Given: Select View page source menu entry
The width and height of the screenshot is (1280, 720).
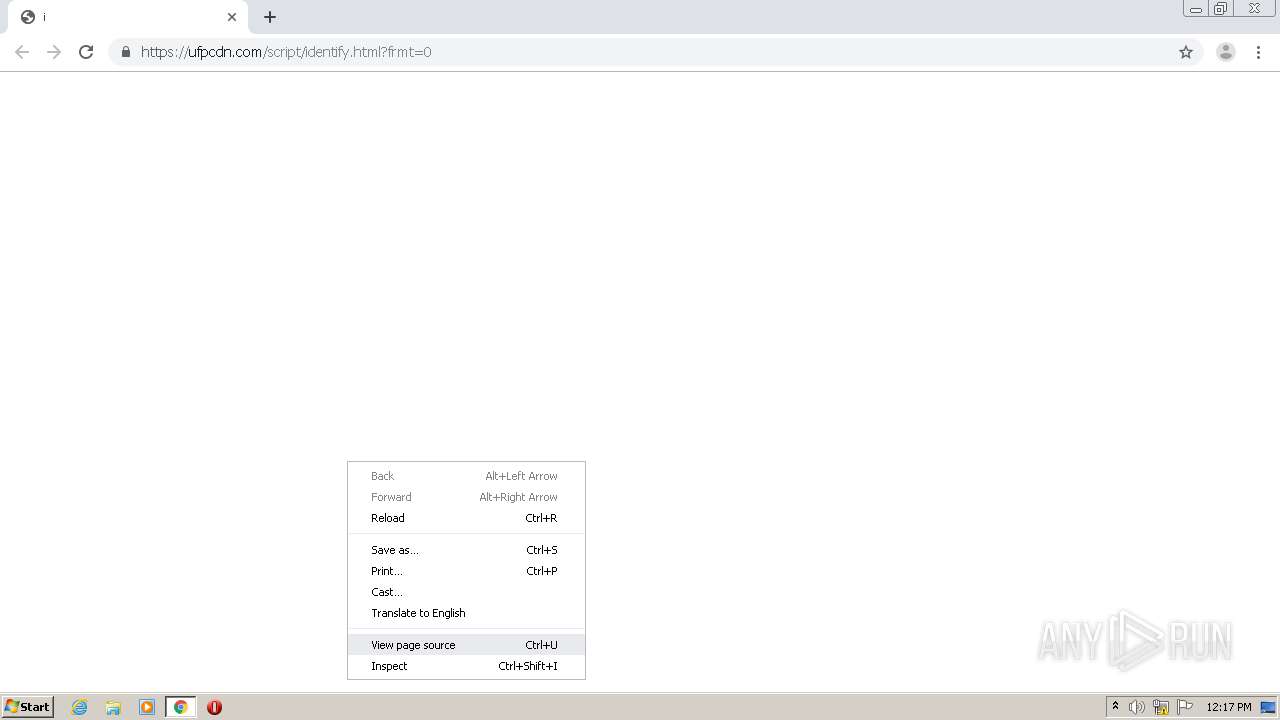Looking at the screenshot, I should [x=466, y=645].
